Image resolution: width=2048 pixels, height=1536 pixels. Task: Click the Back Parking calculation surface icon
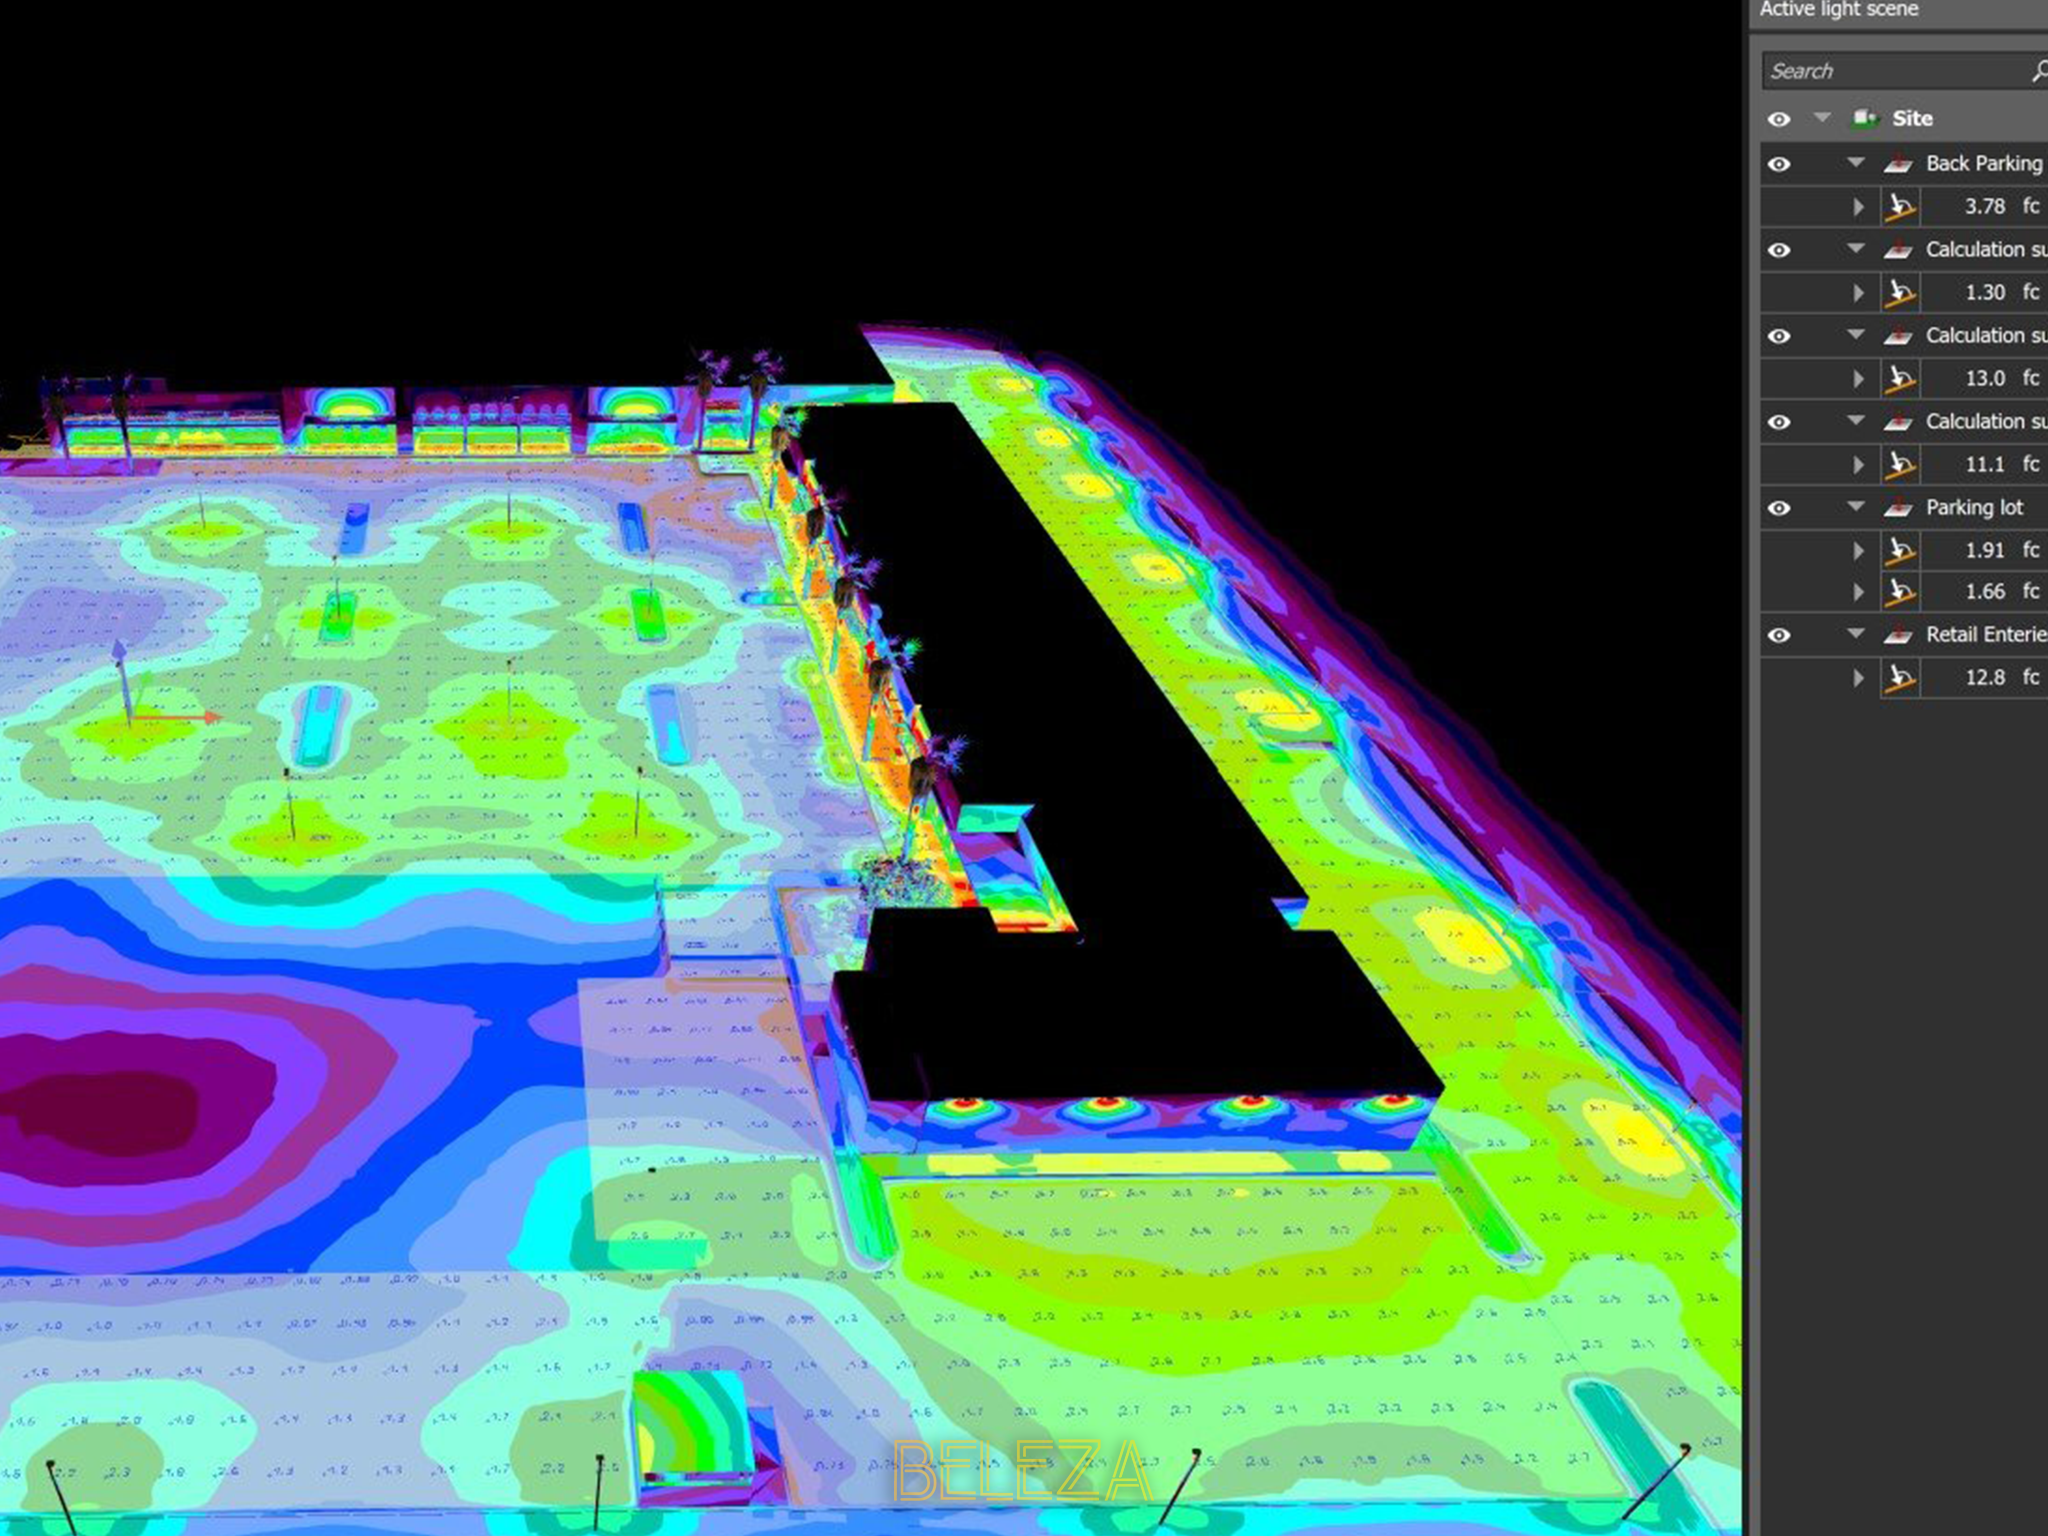click(1898, 164)
